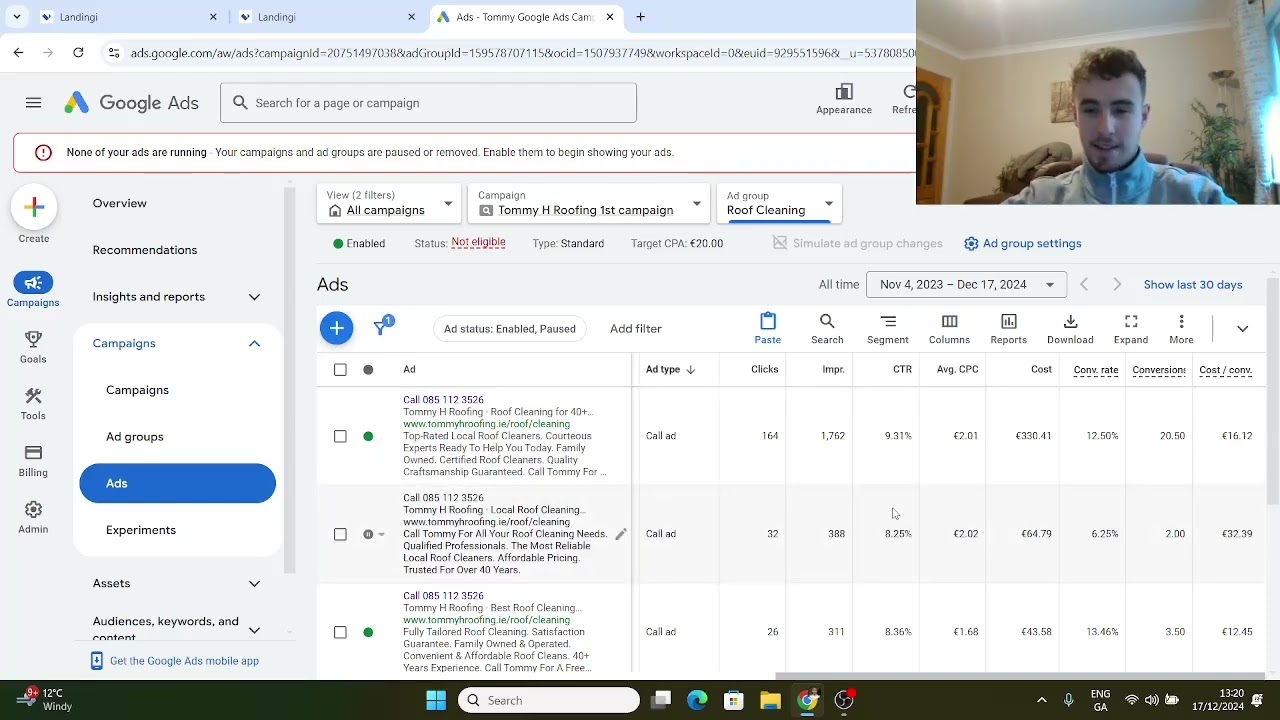Open the Goals trophy icon

click(33, 340)
